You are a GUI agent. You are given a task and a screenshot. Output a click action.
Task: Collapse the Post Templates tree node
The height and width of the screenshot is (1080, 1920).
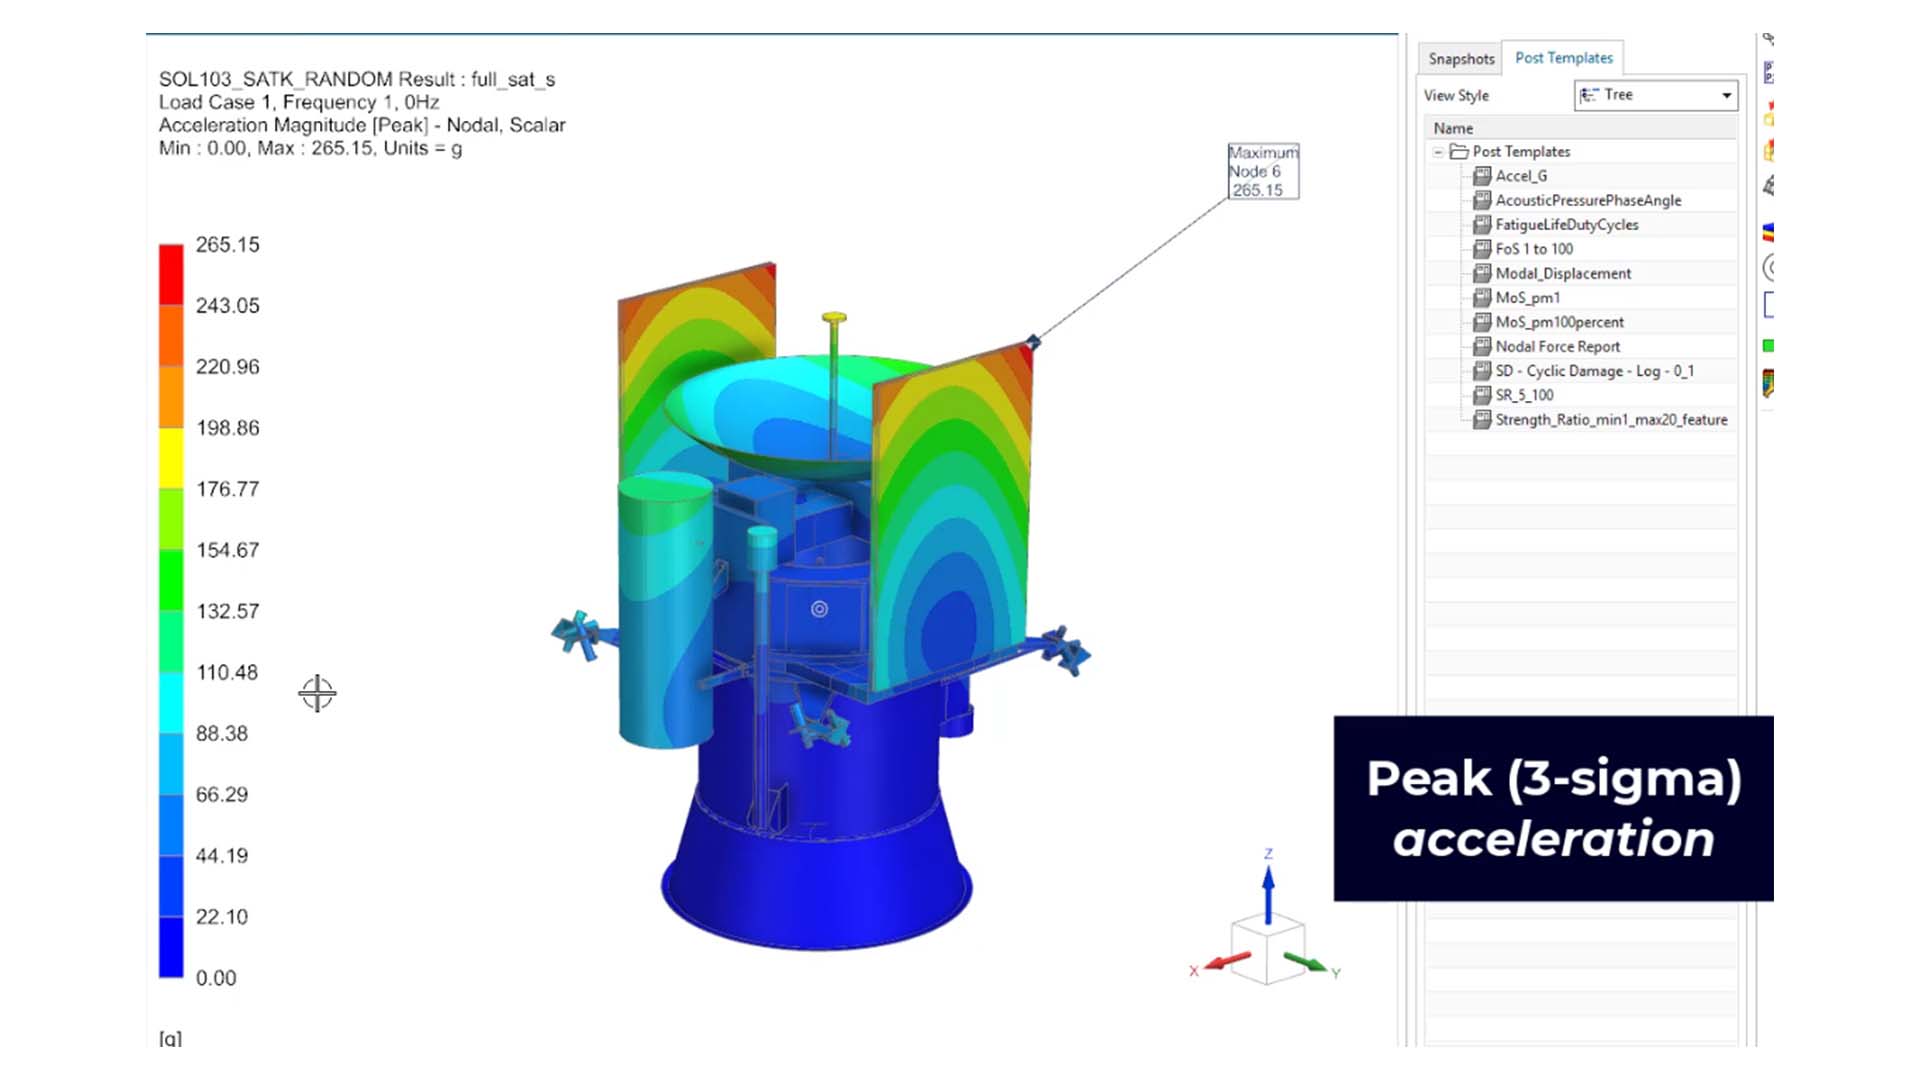pyautogui.click(x=1437, y=151)
